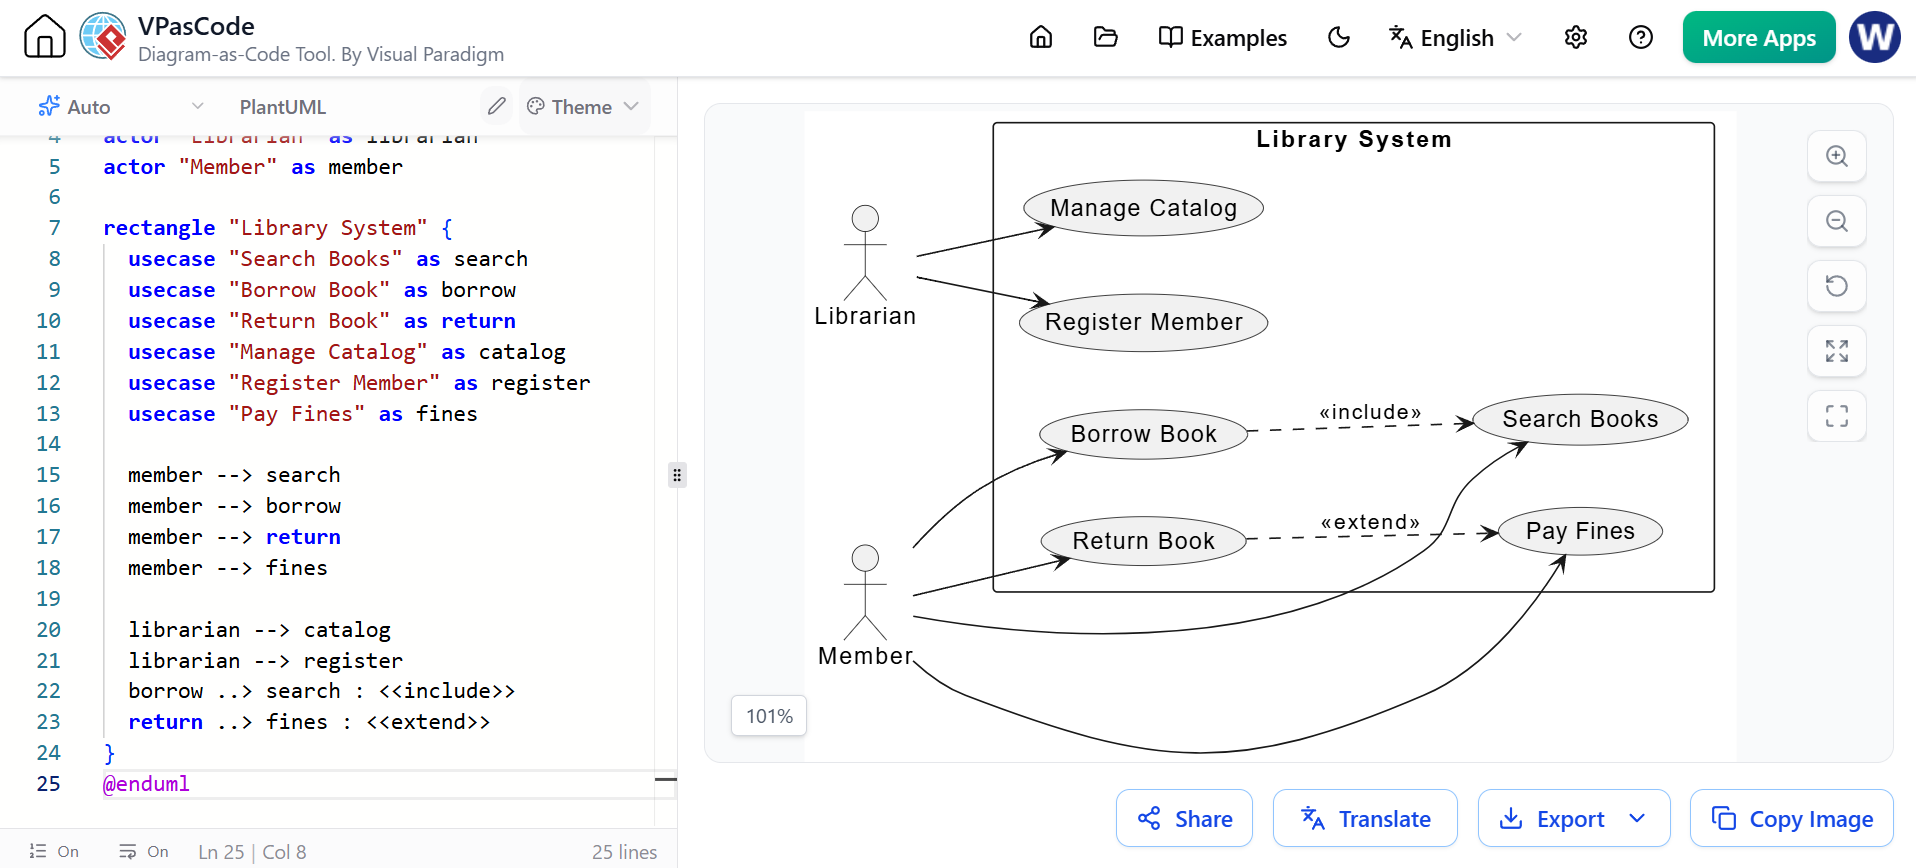The image size is (1916, 868).
Task: Click the home outline icon beside VPasCode logo
Action: coord(44,37)
